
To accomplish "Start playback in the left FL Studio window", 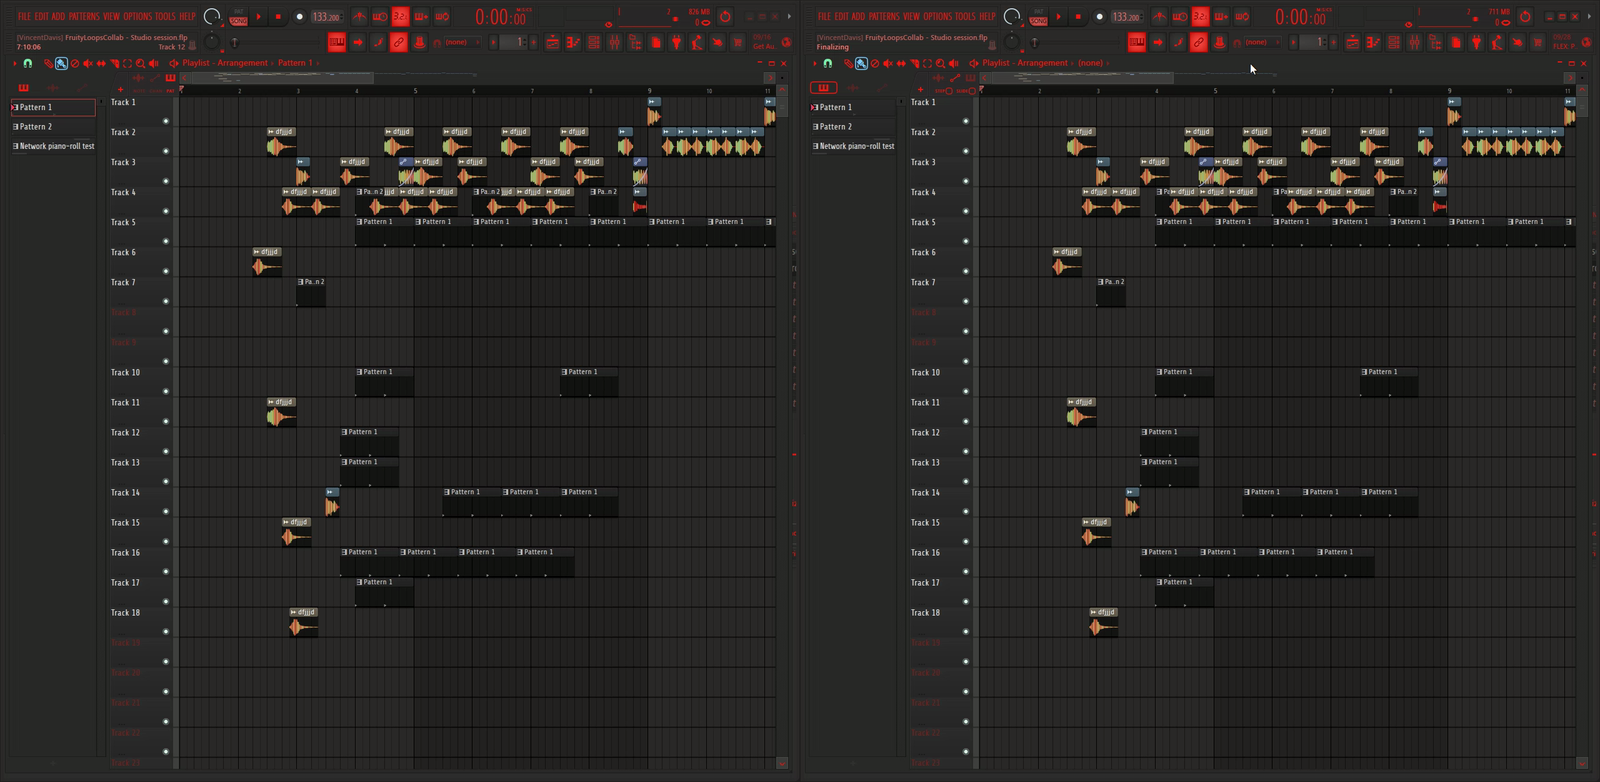I will click(x=258, y=16).
